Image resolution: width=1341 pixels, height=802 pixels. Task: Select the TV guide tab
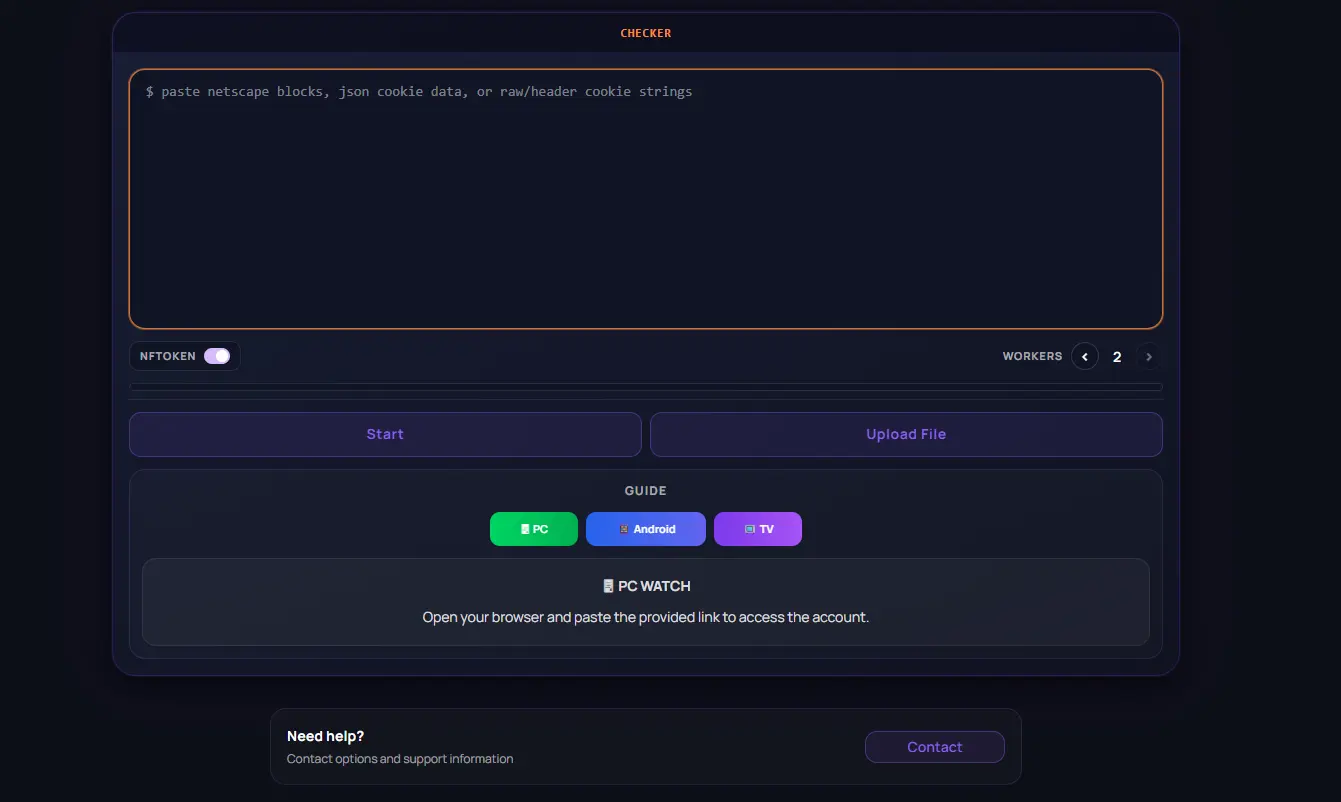click(x=758, y=529)
